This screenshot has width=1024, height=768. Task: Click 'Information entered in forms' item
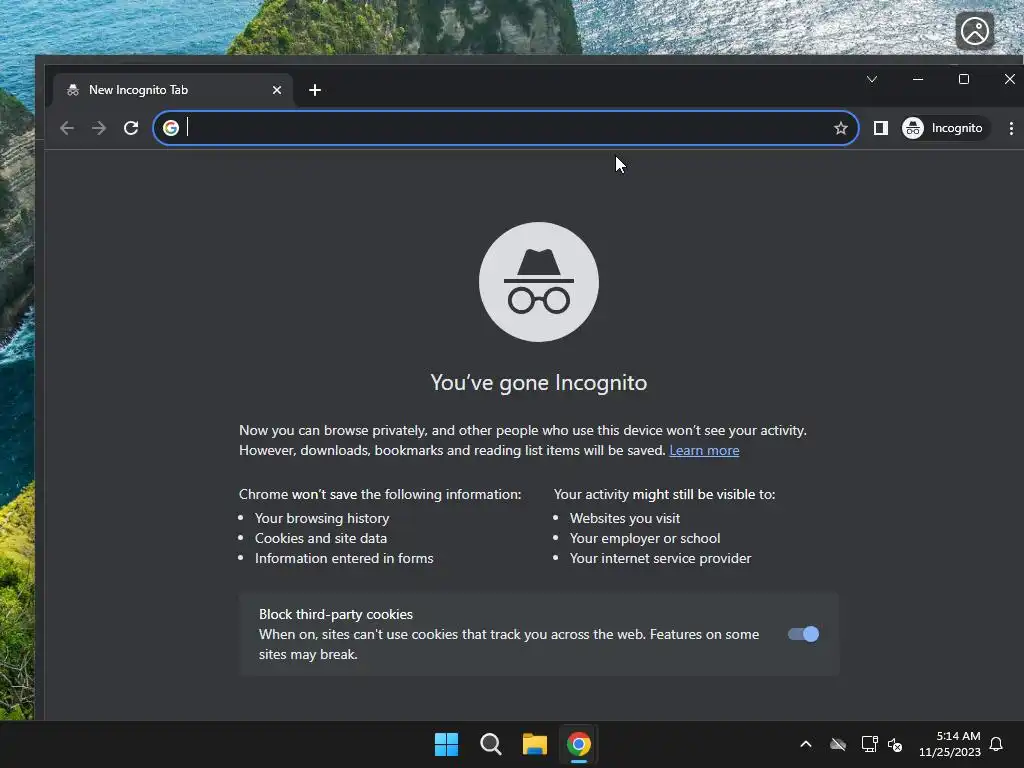(344, 558)
